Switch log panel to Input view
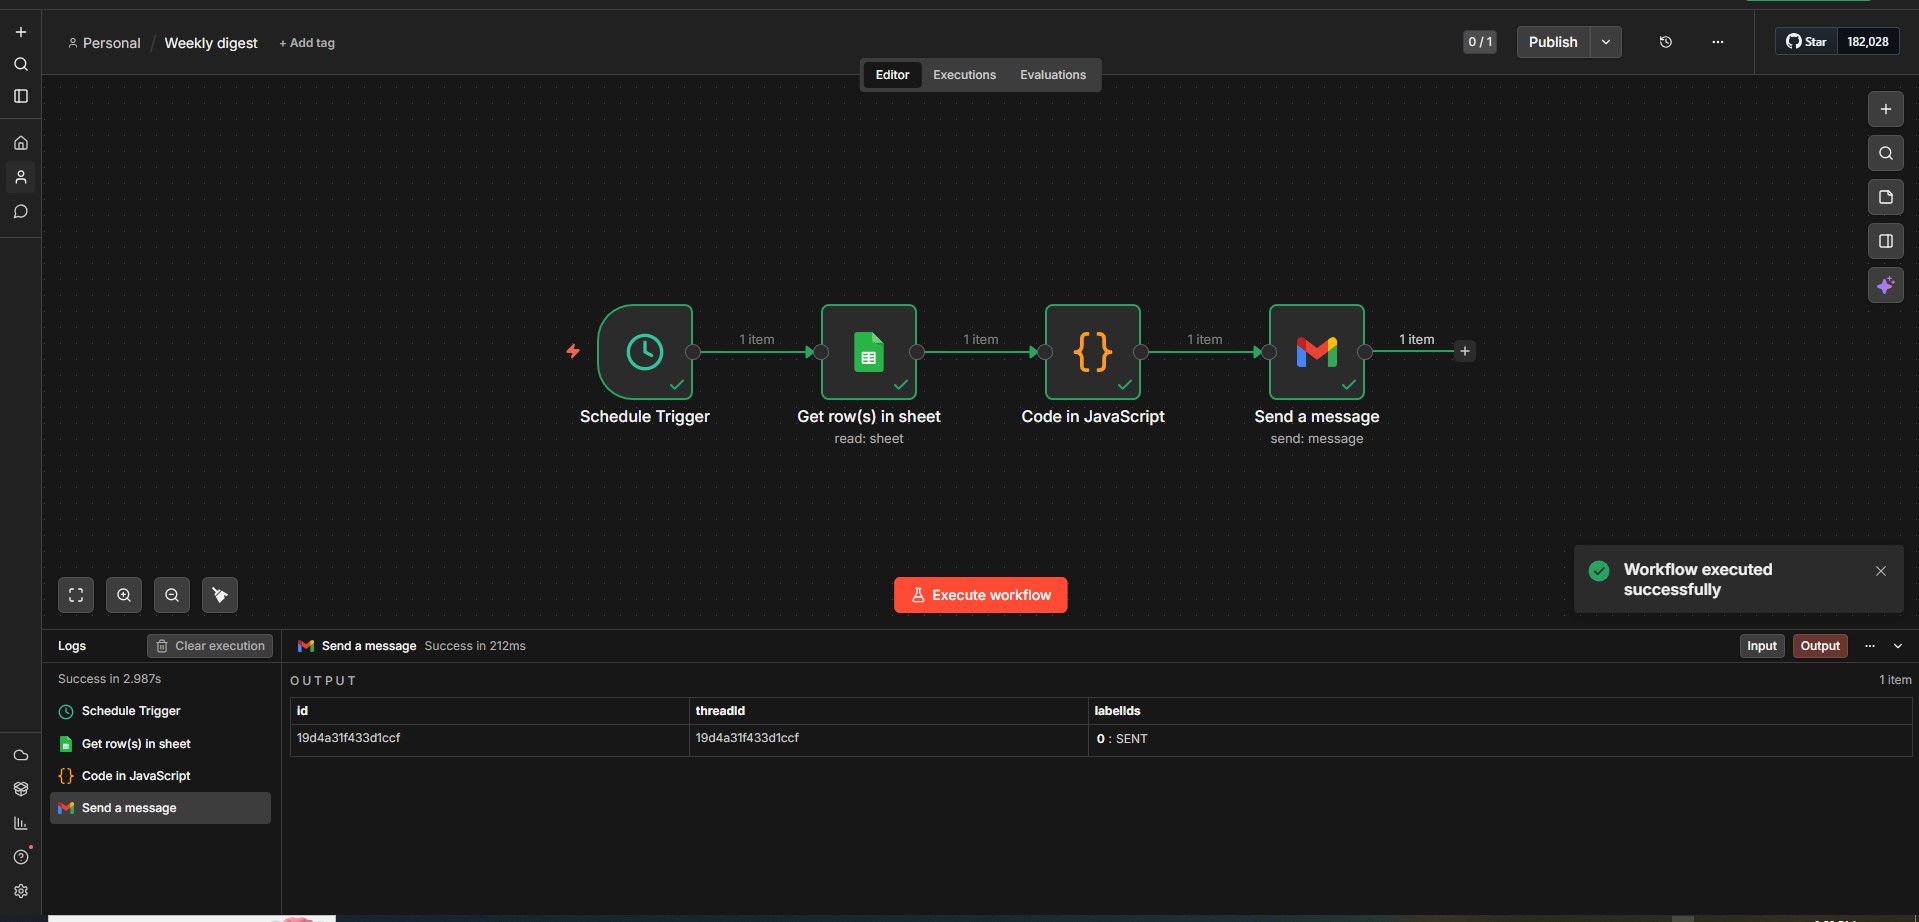This screenshot has height=922, width=1919. tap(1761, 645)
